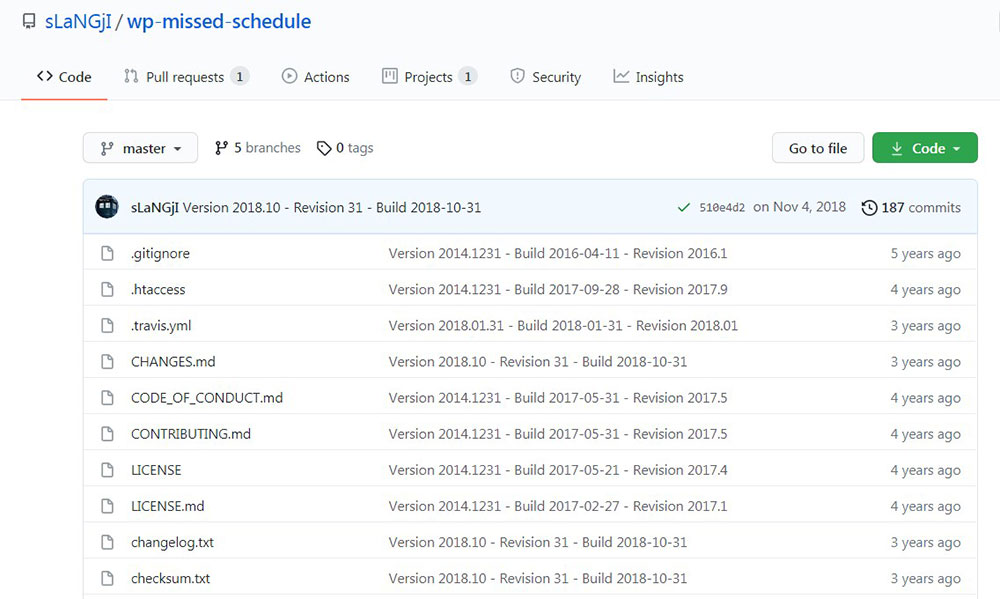Open the Actions tab
Image resolution: width=1000 pixels, height=599 pixels.
coord(316,77)
